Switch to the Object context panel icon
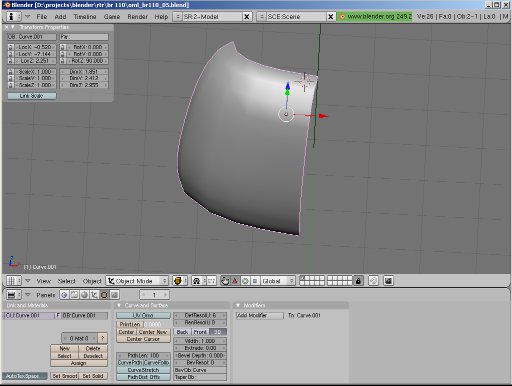The width and height of the screenshot is (512, 386). 94,295
